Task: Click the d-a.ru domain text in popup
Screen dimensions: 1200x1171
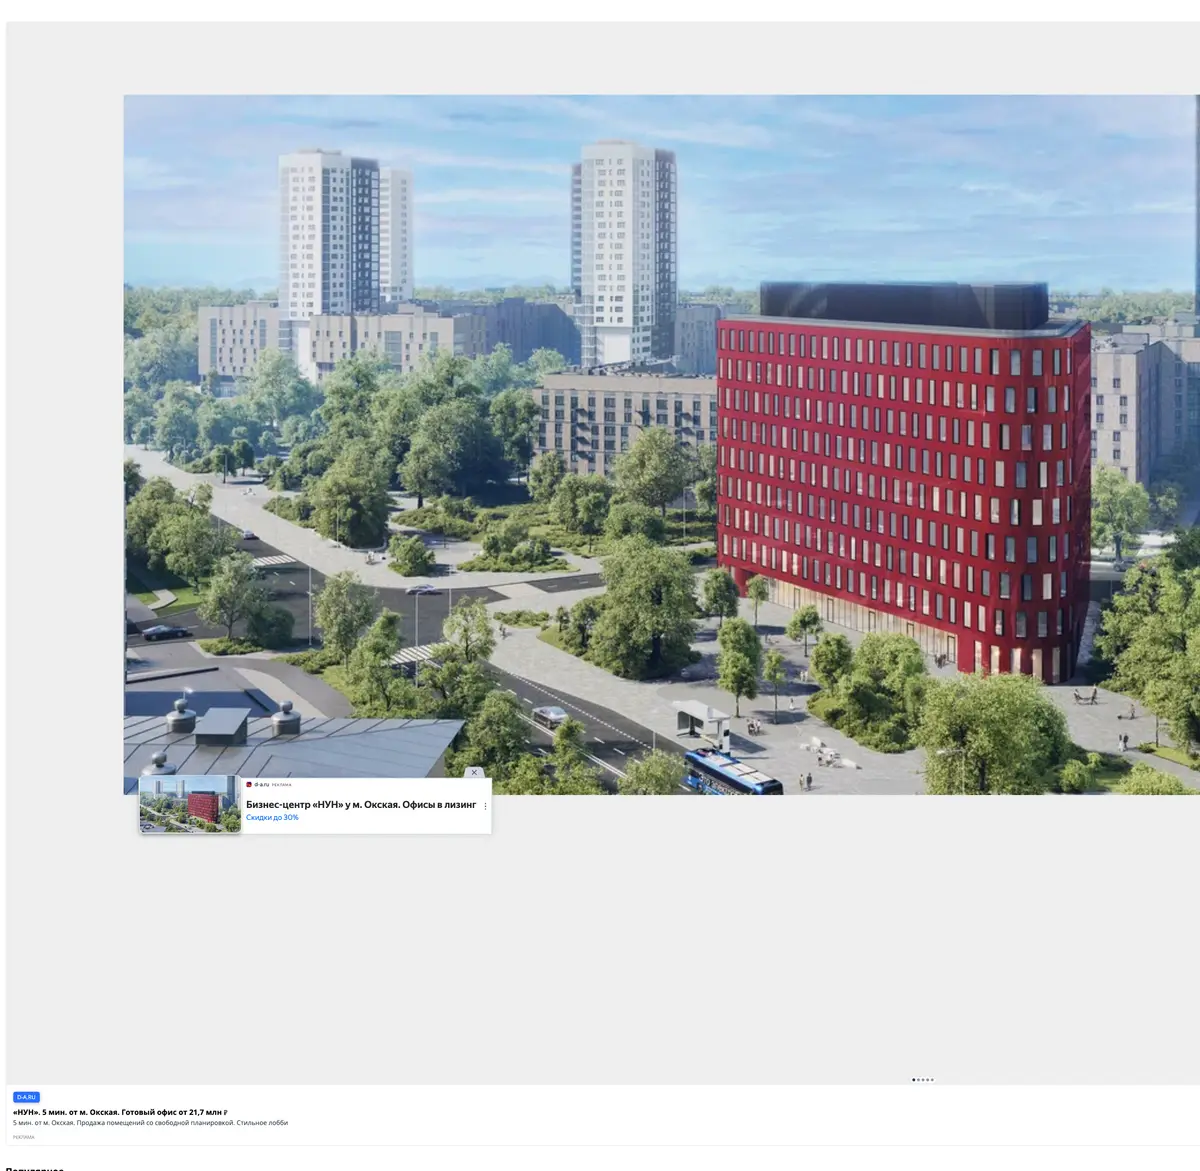Action: pyautogui.click(x=262, y=784)
